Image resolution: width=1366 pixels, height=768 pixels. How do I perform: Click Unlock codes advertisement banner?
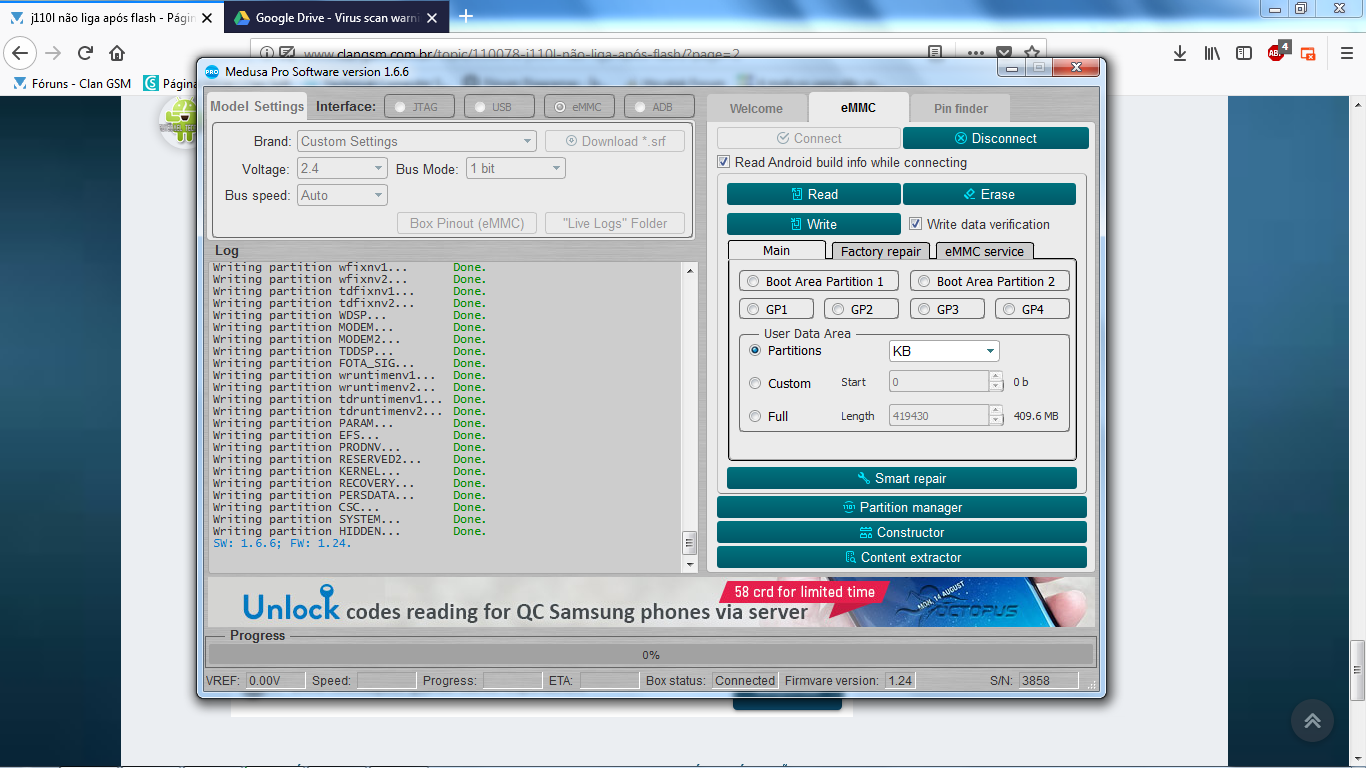coord(651,601)
